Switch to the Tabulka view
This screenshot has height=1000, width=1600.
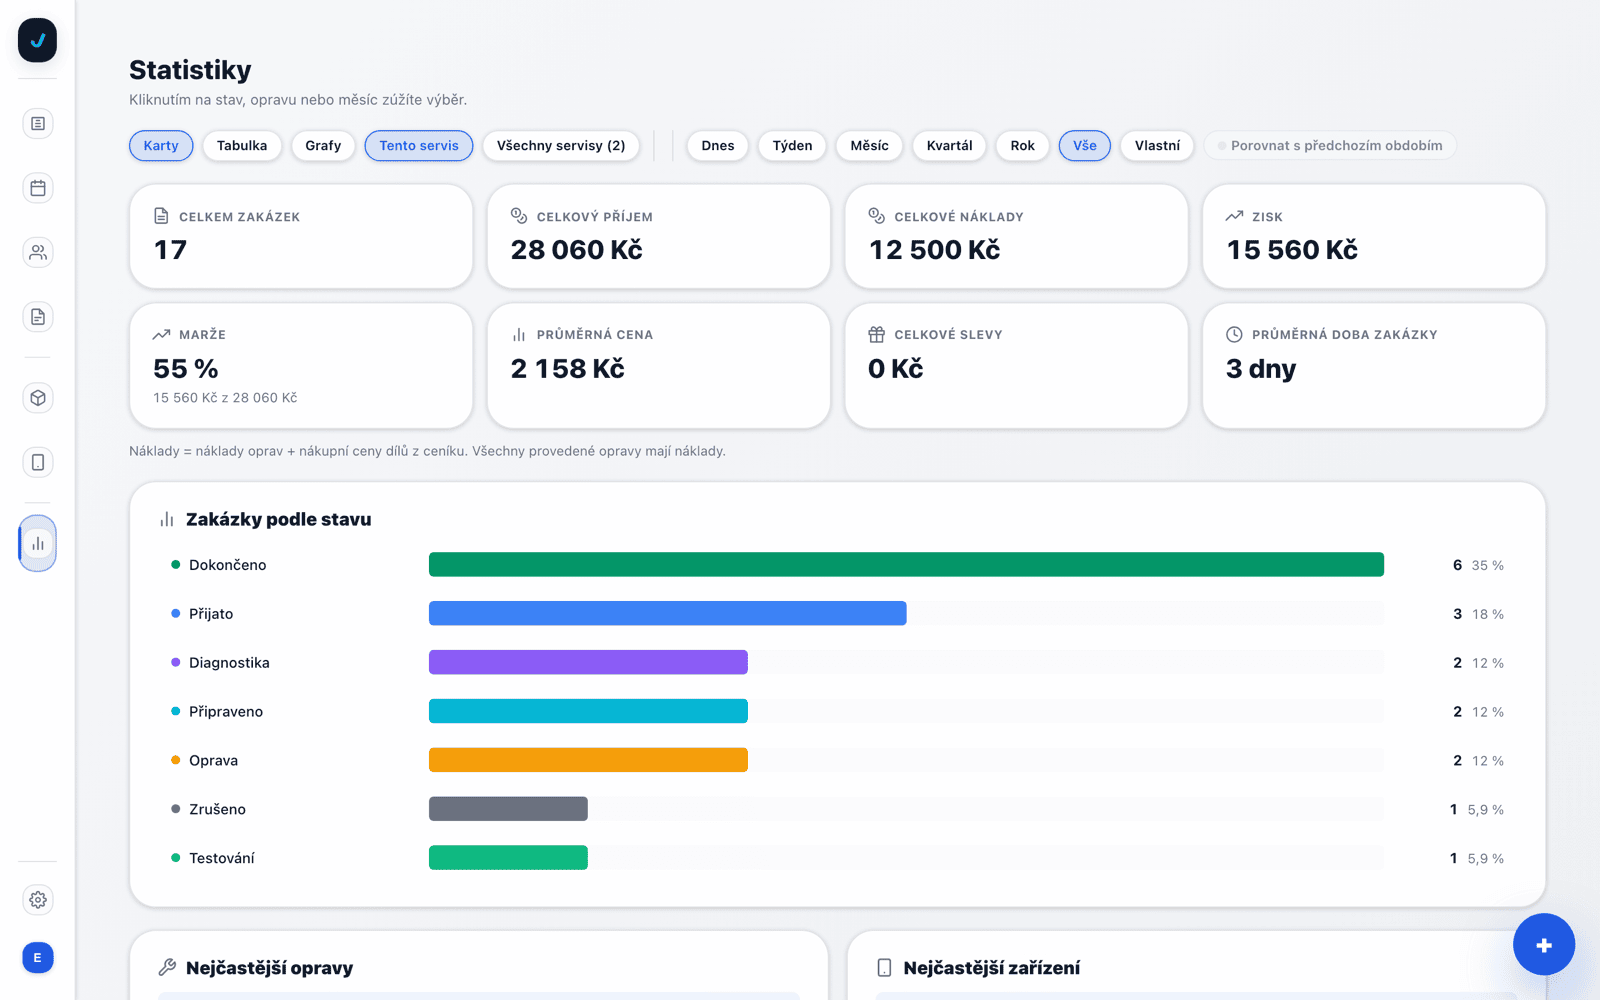click(242, 146)
